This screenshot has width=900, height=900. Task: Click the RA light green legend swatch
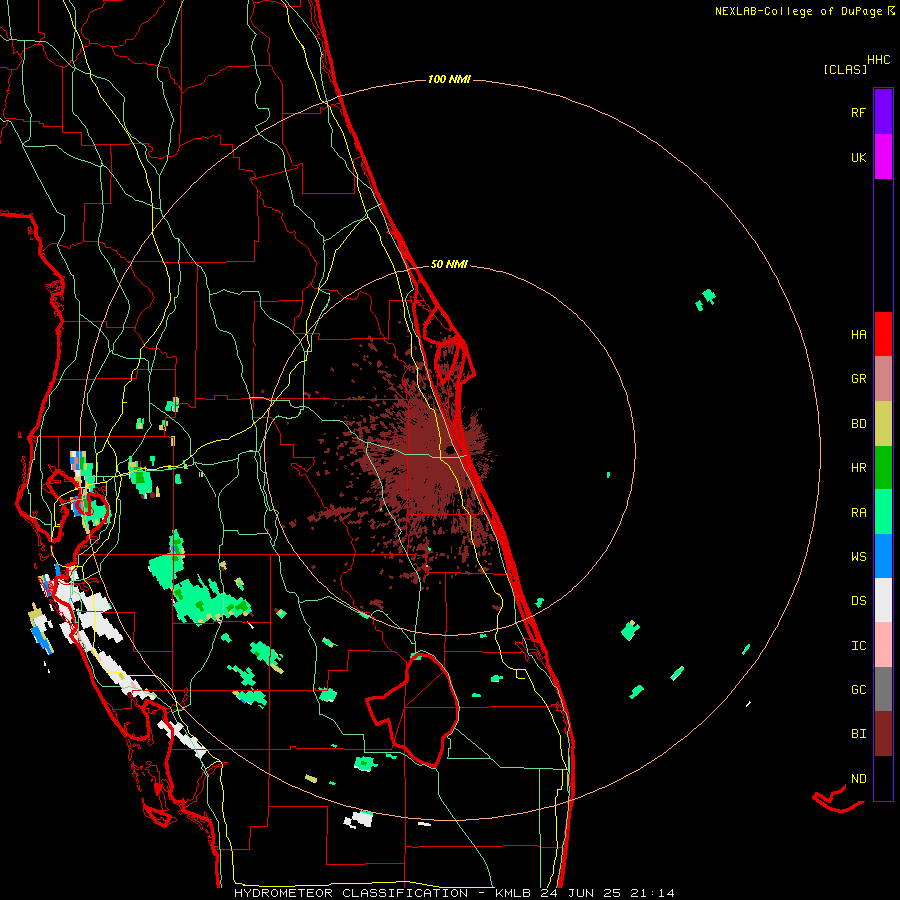click(x=883, y=512)
